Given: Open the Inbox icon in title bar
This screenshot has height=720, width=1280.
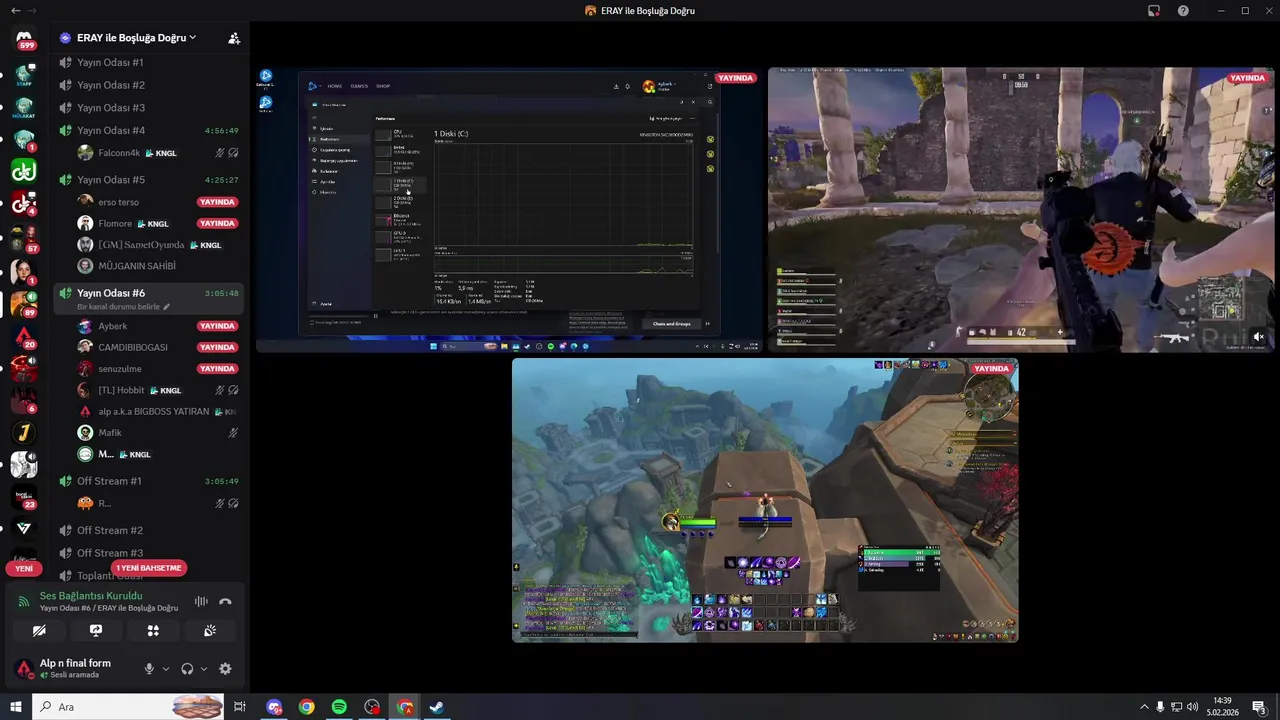Looking at the screenshot, I should tap(1154, 11).
